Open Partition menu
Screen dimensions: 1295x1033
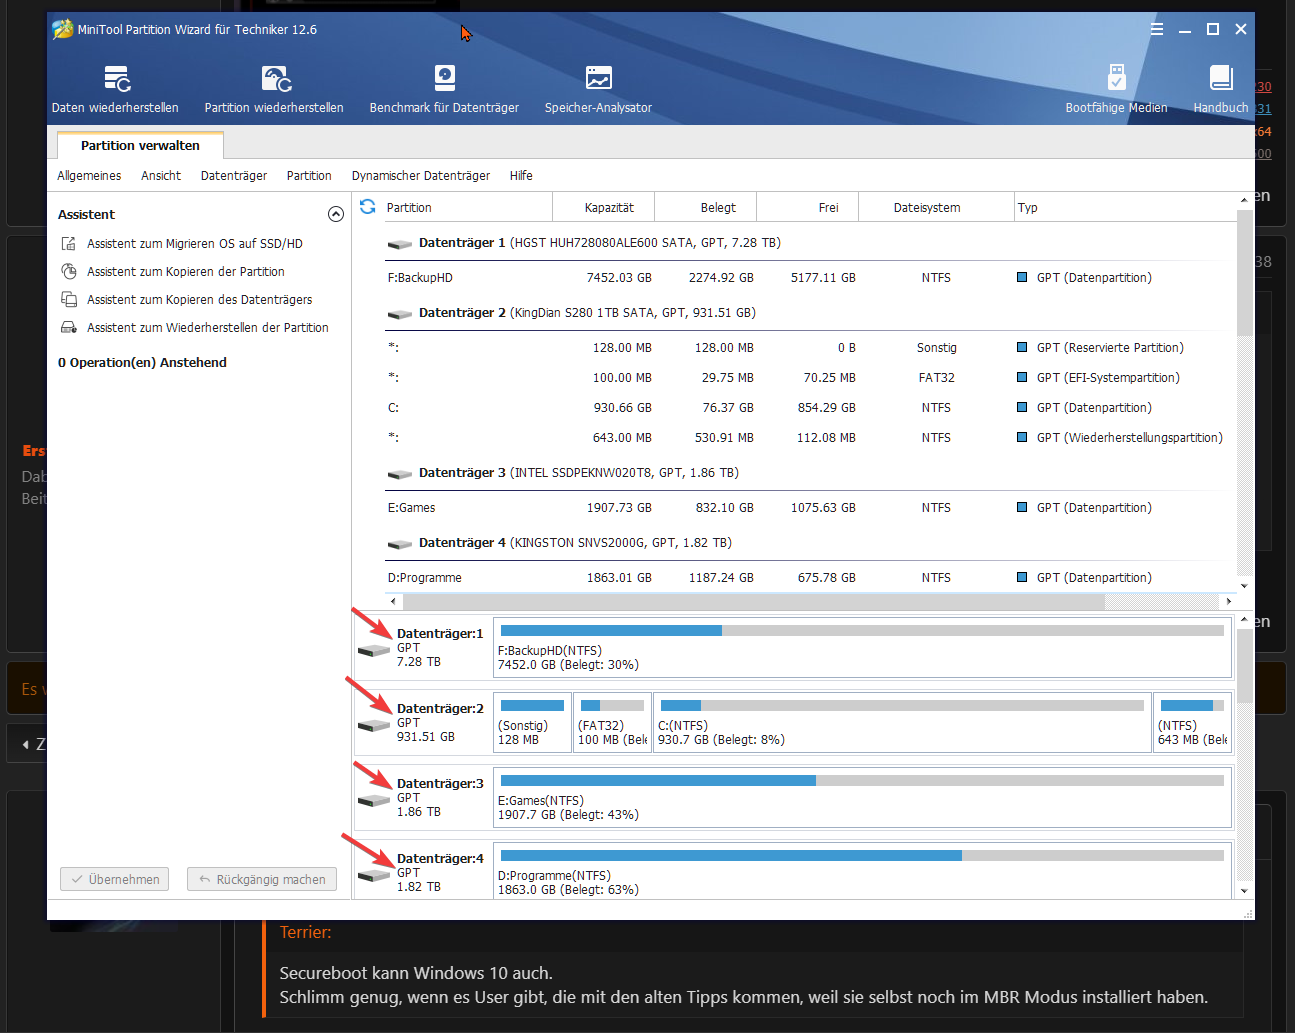[x=309, y=175]
